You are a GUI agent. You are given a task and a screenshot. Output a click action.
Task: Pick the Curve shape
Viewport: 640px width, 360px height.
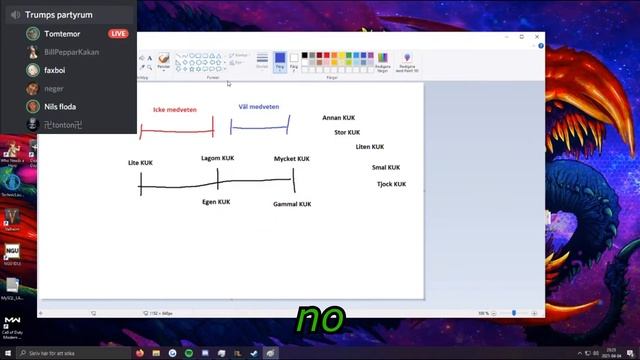point(185,56)
